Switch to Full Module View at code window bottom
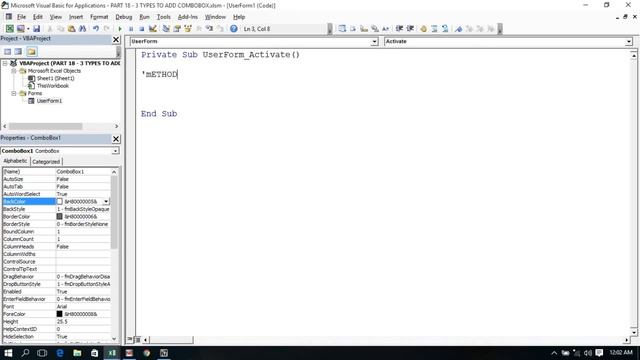 [x=138, y=339]
